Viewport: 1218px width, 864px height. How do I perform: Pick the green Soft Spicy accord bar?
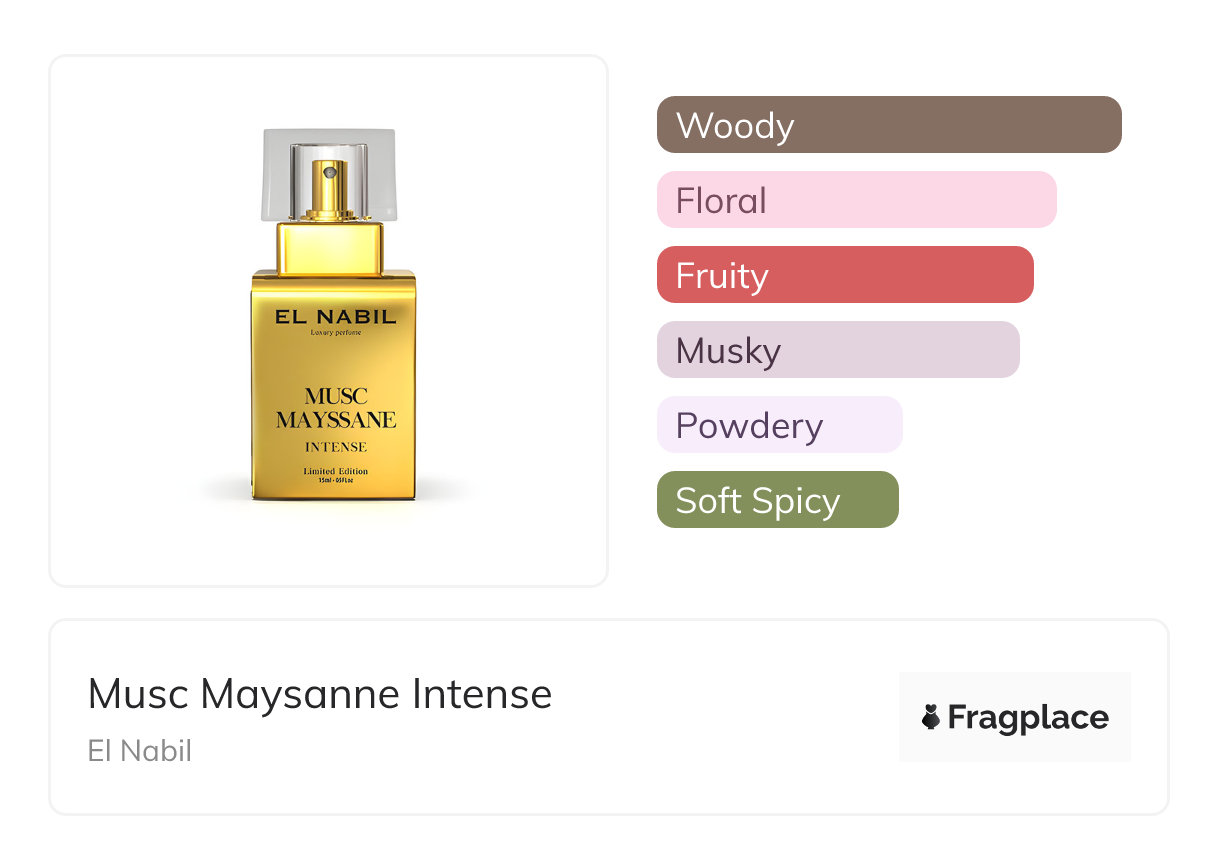(x=777, y=500)
